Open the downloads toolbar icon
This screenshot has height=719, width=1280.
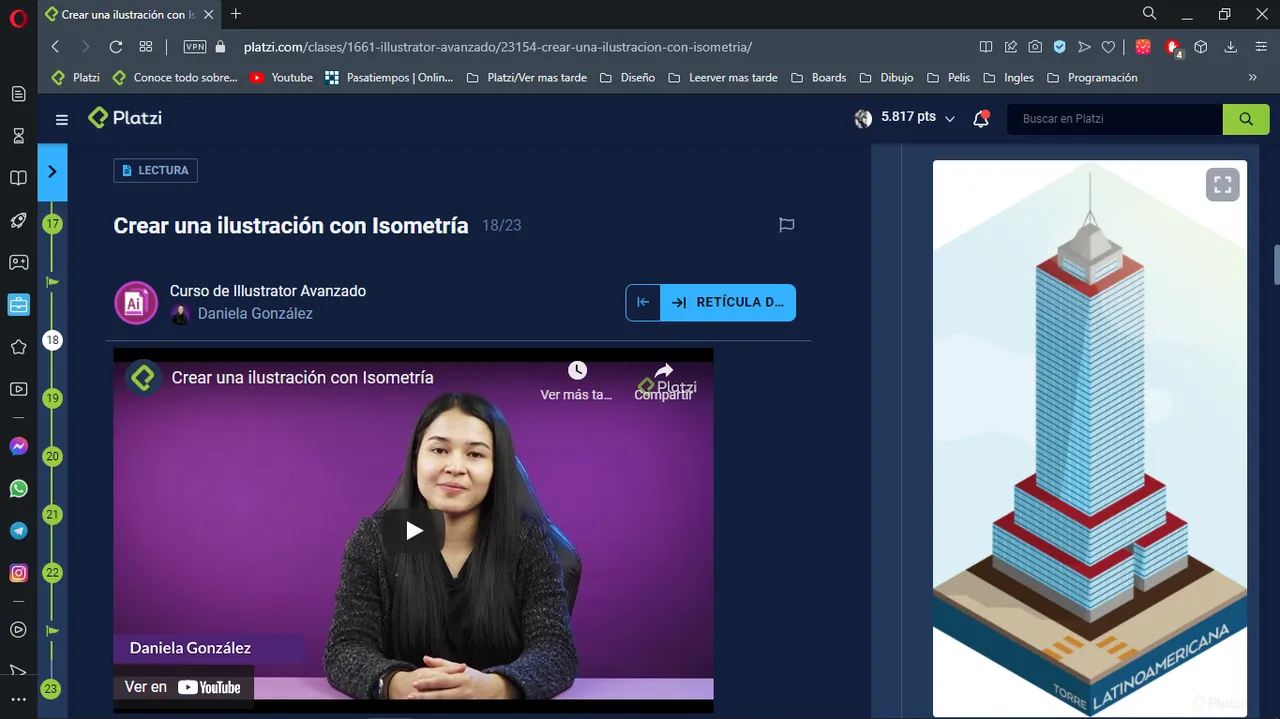pos(1231,47)
